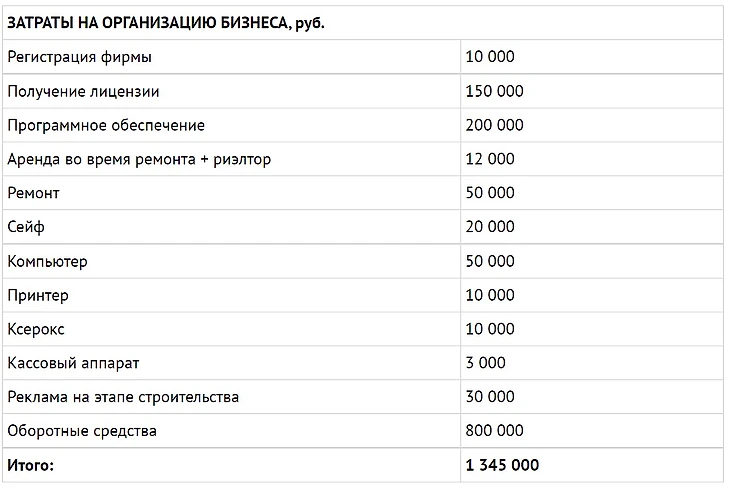Click the 30 000 advertising amount
Viewport: 730px width, 492px height.
(490, 397)
